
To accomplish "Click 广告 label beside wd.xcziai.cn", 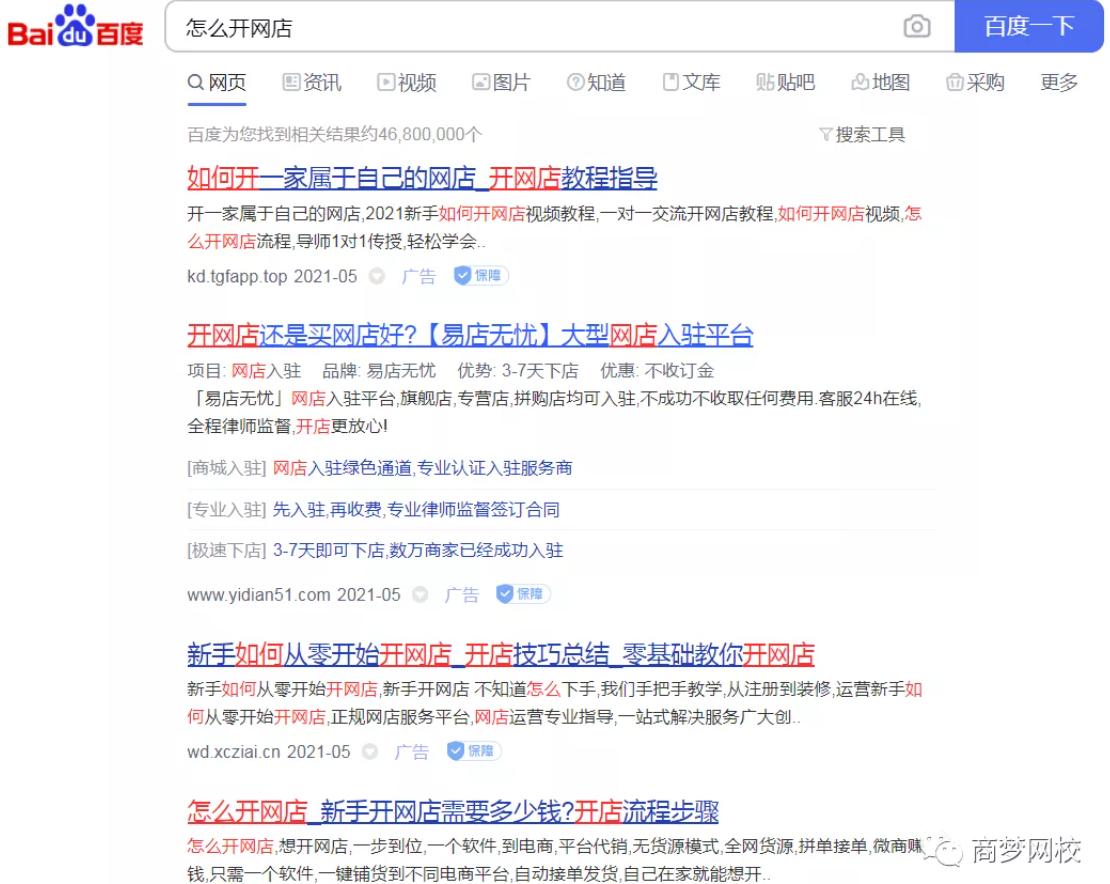I will [411, 752].
